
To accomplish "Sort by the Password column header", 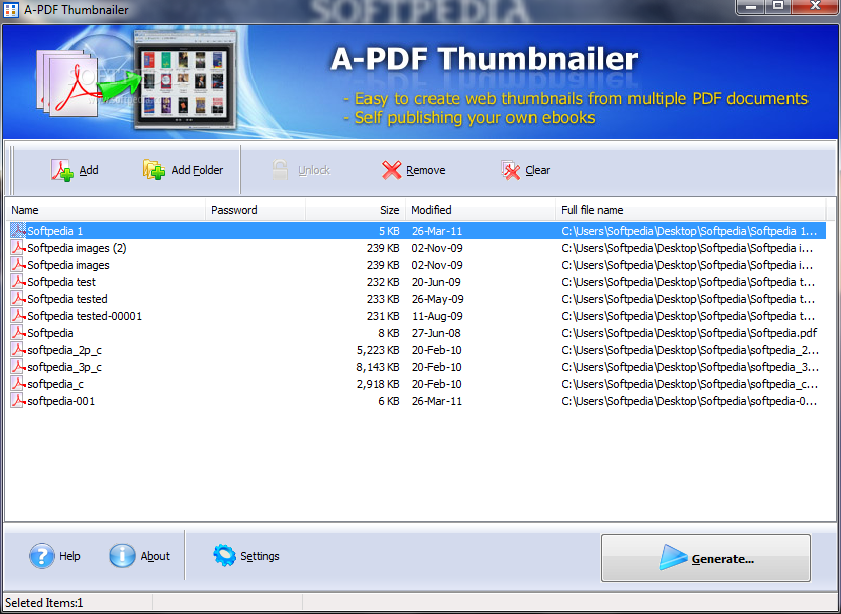I will coord(255,210).
